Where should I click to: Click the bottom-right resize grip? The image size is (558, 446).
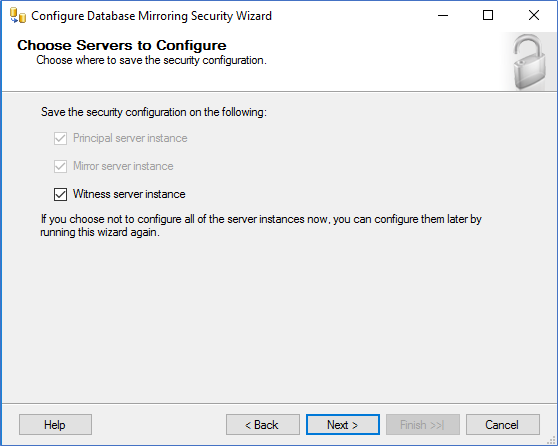point(552,441)
